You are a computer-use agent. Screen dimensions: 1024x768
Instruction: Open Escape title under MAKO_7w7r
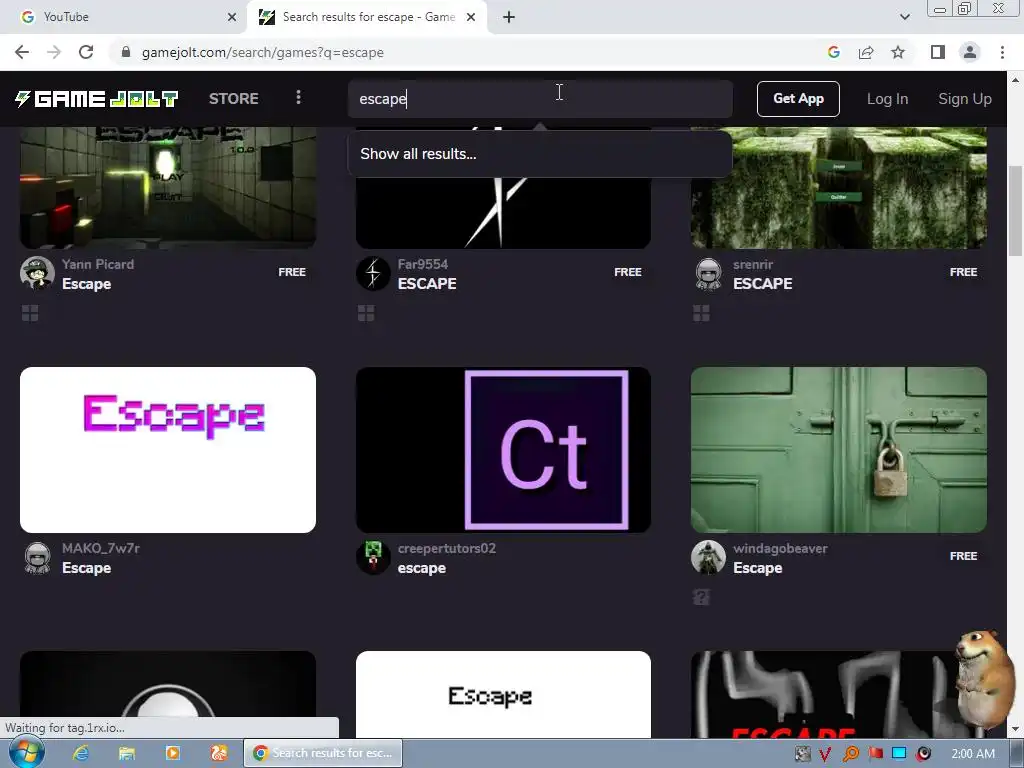(x=86, y=568)
